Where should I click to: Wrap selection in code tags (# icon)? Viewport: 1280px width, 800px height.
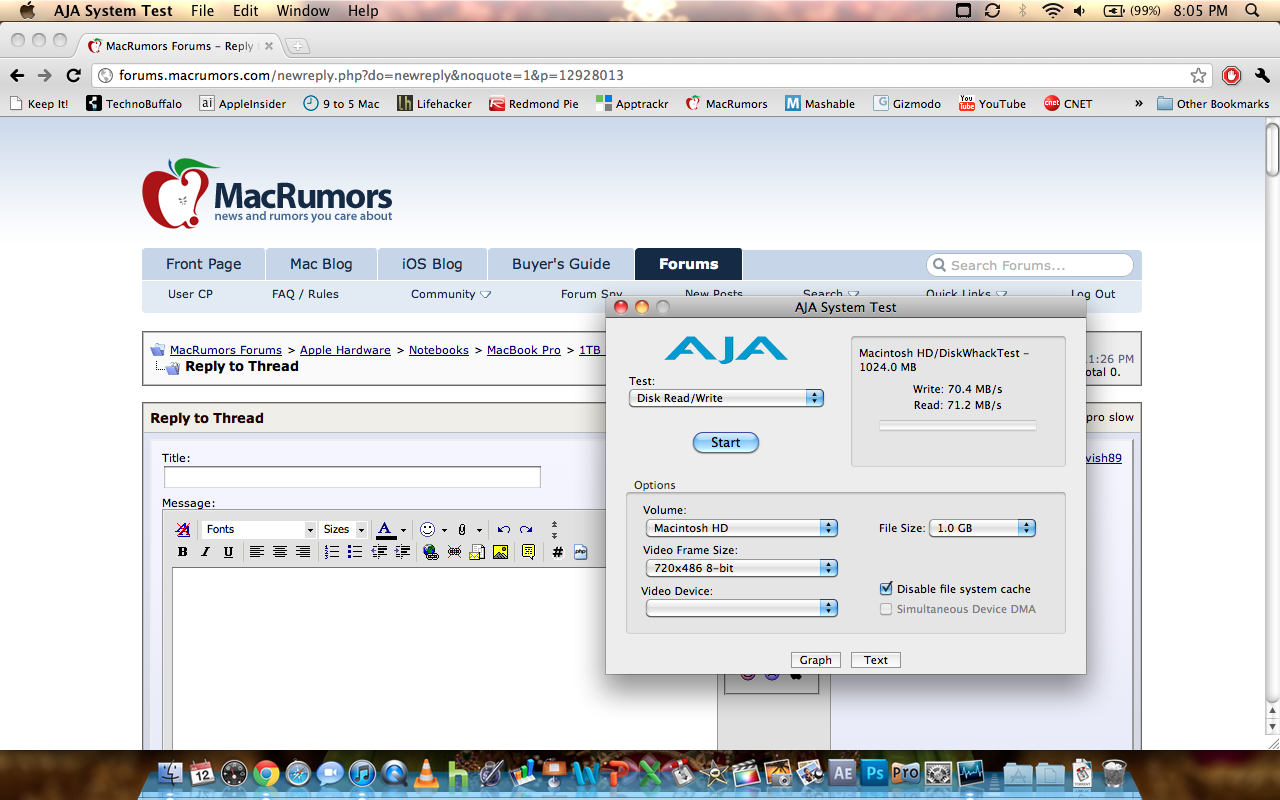[x=557, y=552]
